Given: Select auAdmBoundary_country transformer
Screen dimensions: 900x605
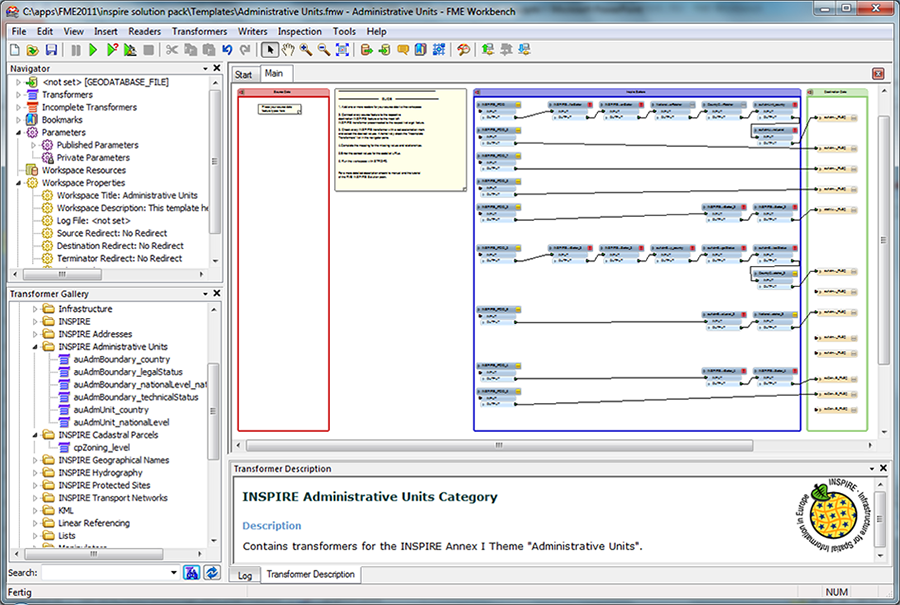Looking at the screenshot, I should coord(122,359).
